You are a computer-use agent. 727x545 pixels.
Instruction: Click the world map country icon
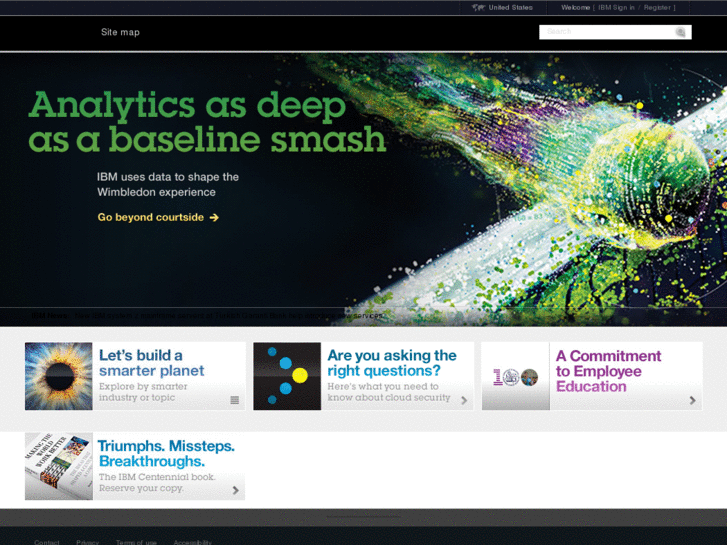point(478,7)
